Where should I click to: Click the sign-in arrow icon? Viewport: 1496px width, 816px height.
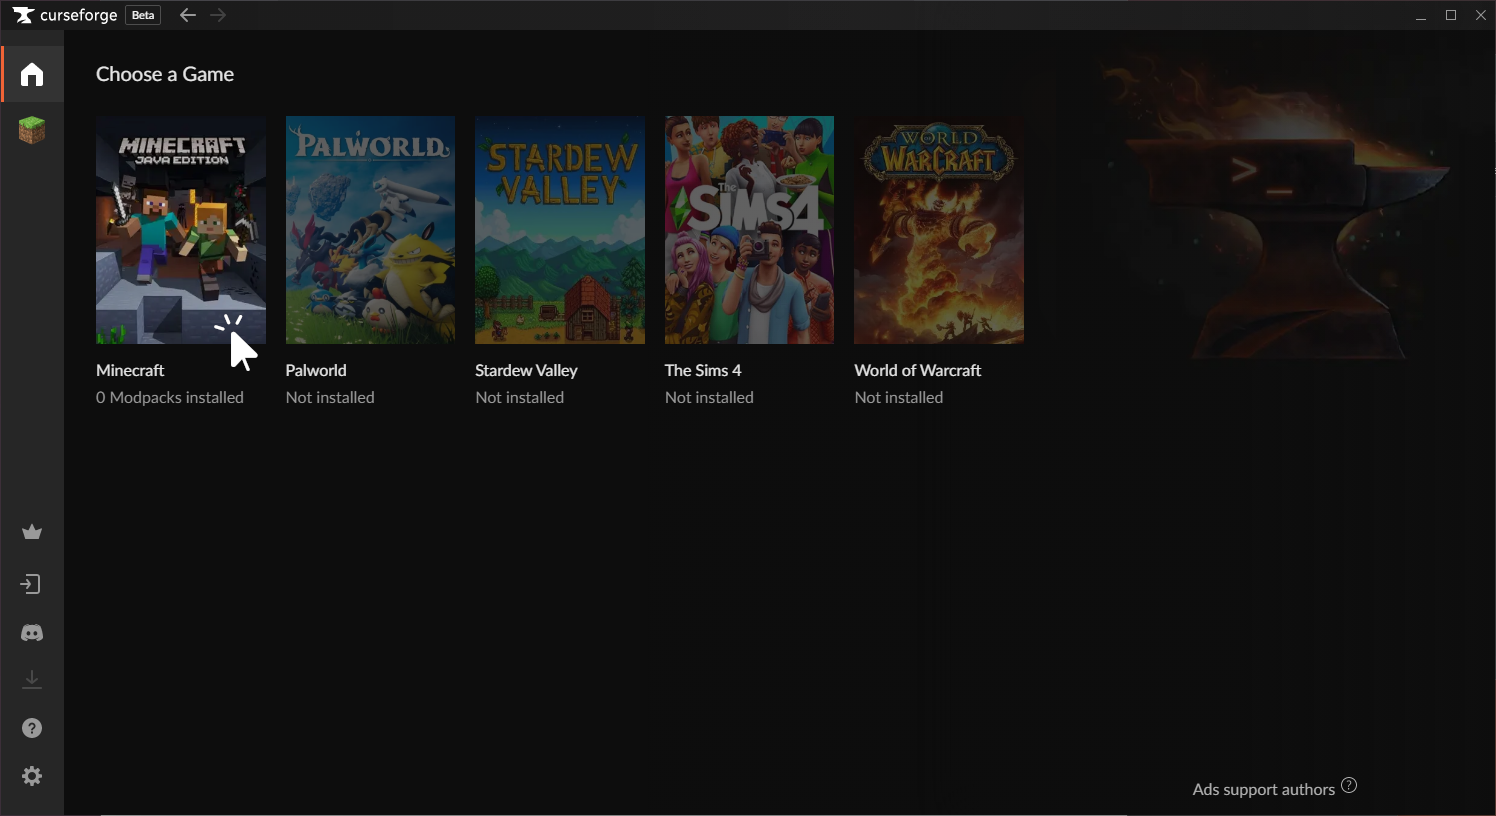tap(32, 584)
